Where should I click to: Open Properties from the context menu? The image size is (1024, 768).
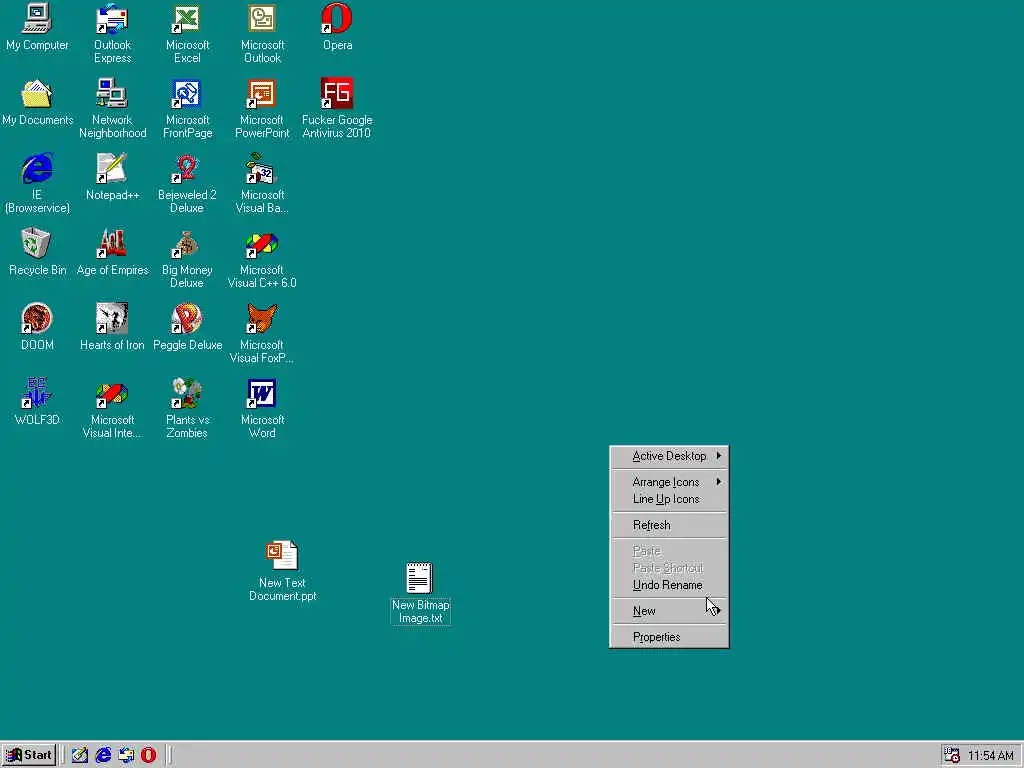point(669,637)
